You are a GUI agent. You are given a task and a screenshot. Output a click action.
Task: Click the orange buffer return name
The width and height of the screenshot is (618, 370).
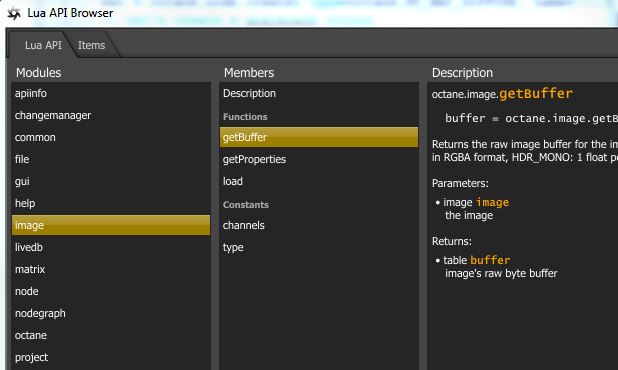click(490, 260)
